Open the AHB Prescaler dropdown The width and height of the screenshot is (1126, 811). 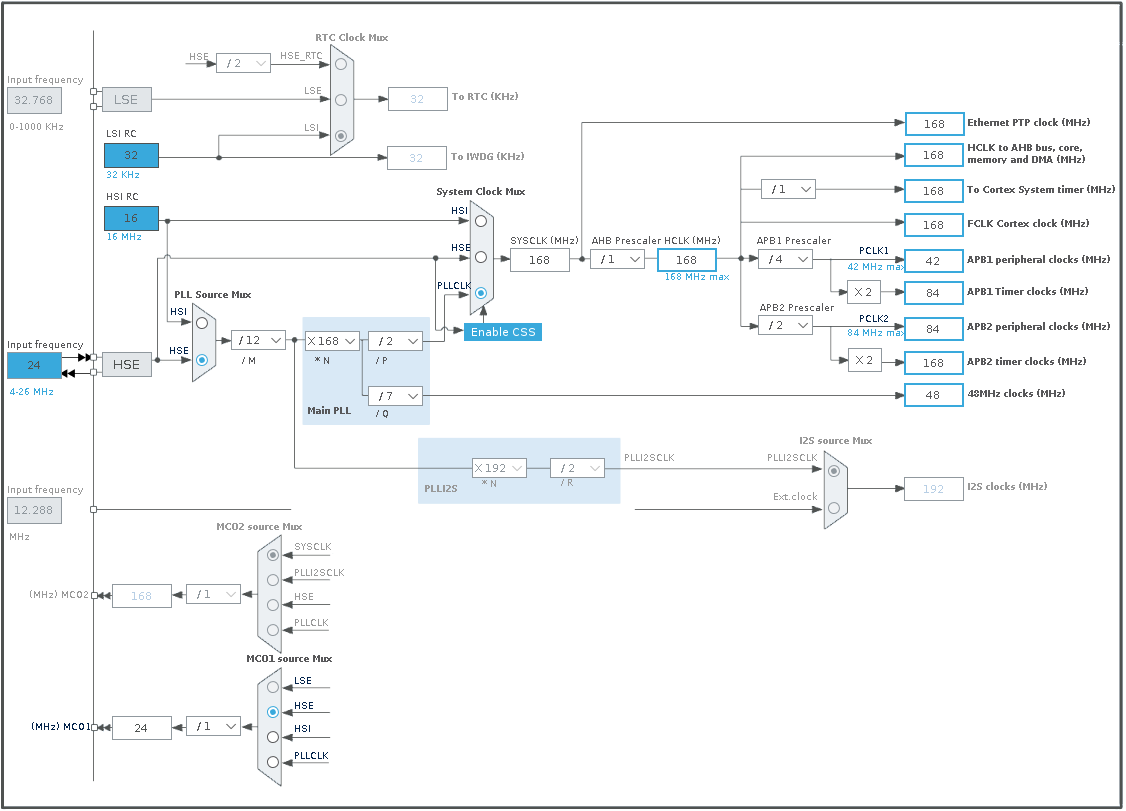[618, 259]
